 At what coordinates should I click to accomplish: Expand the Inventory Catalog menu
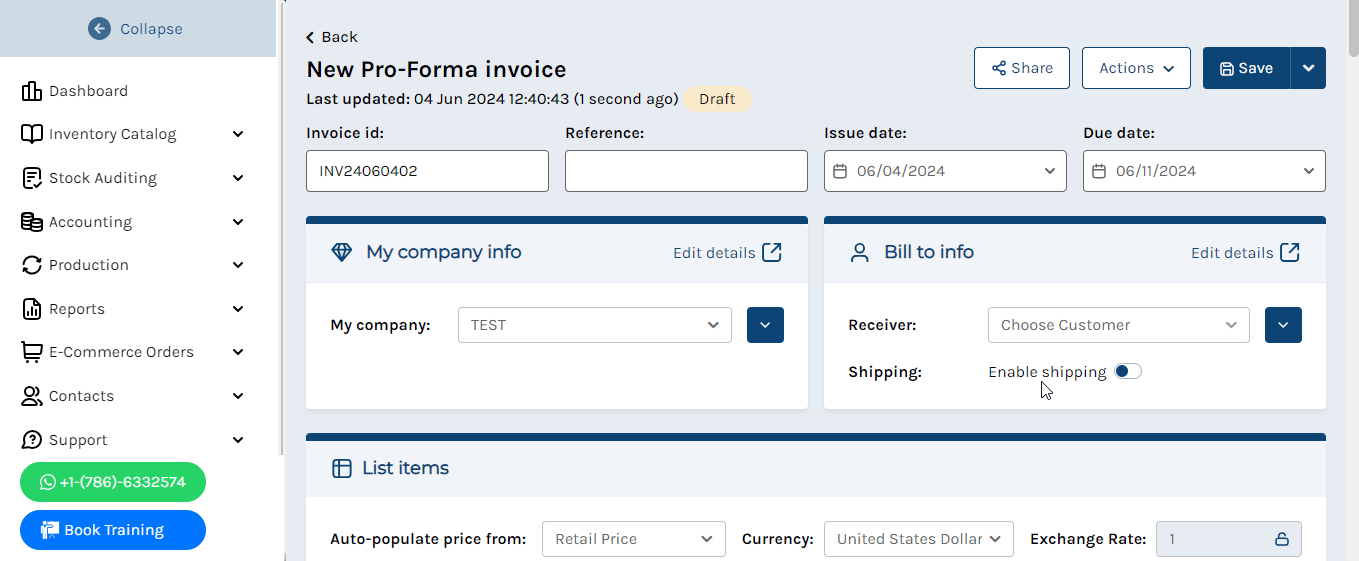click(133, 134)
